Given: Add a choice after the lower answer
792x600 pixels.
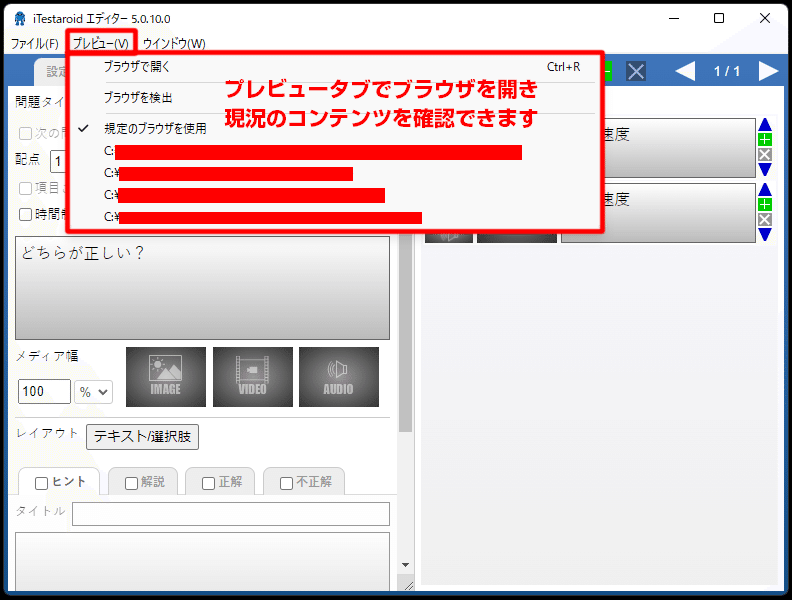Looking at the screenshot, I should pos(765,205).
